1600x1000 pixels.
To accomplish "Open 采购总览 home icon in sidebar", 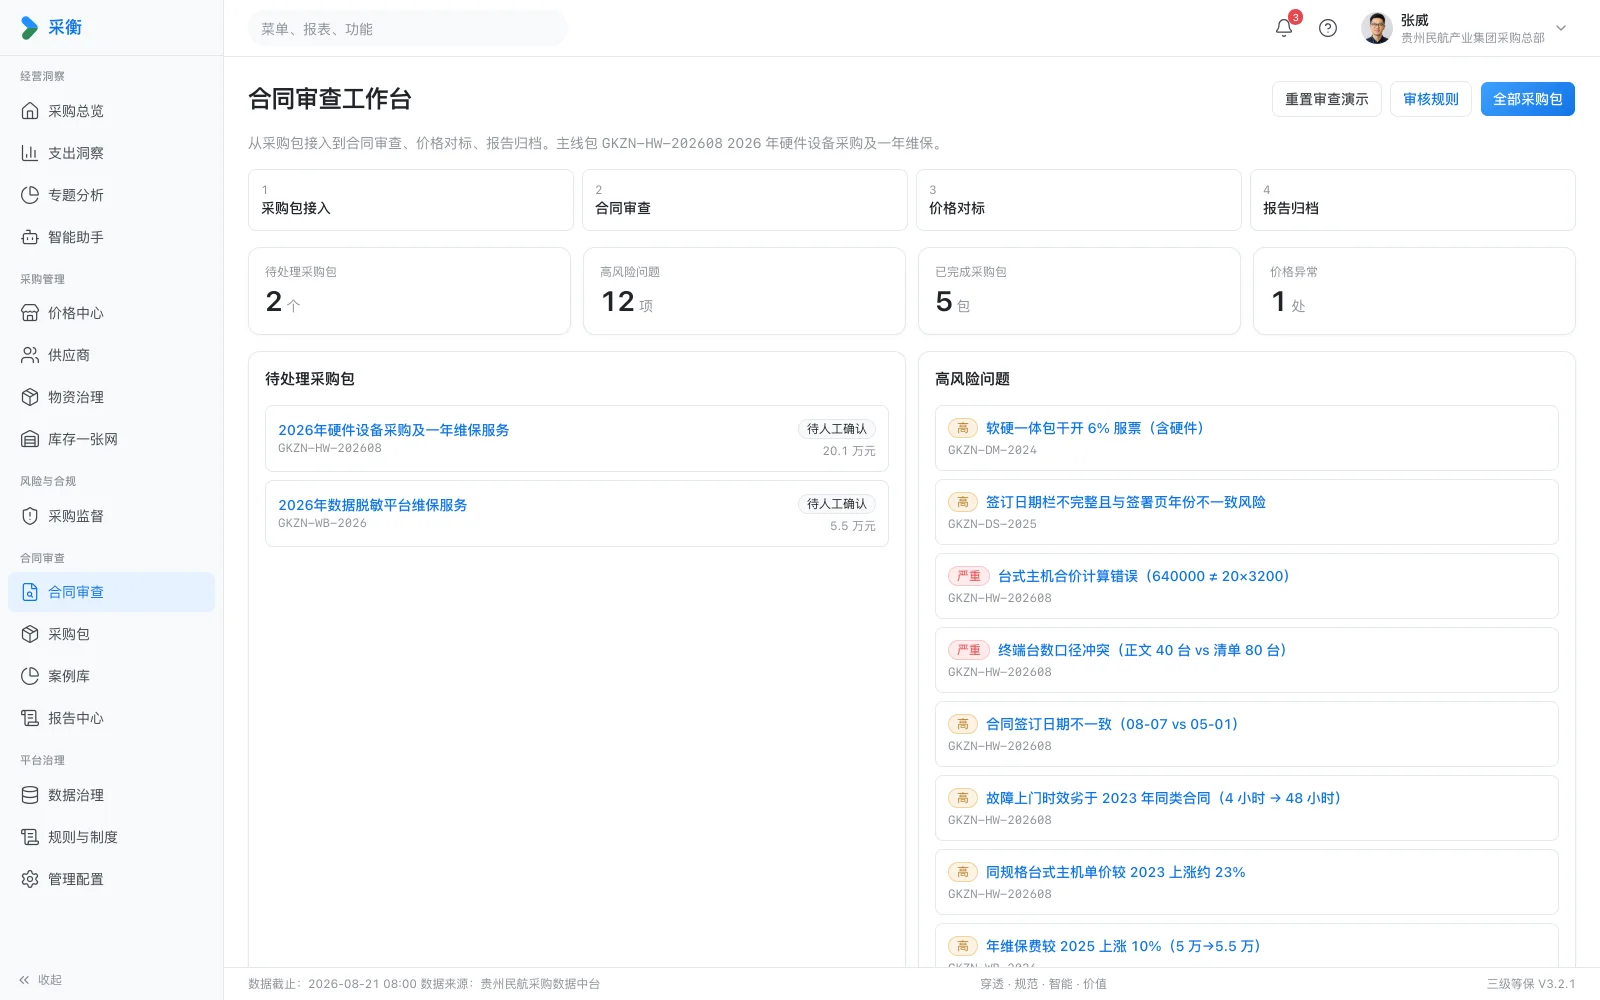I will (30, 111).
